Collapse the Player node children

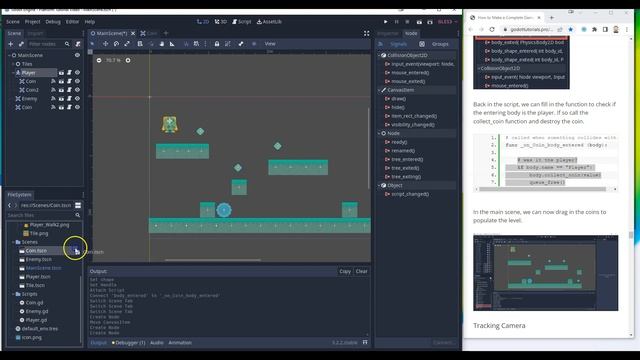[13, 73]
